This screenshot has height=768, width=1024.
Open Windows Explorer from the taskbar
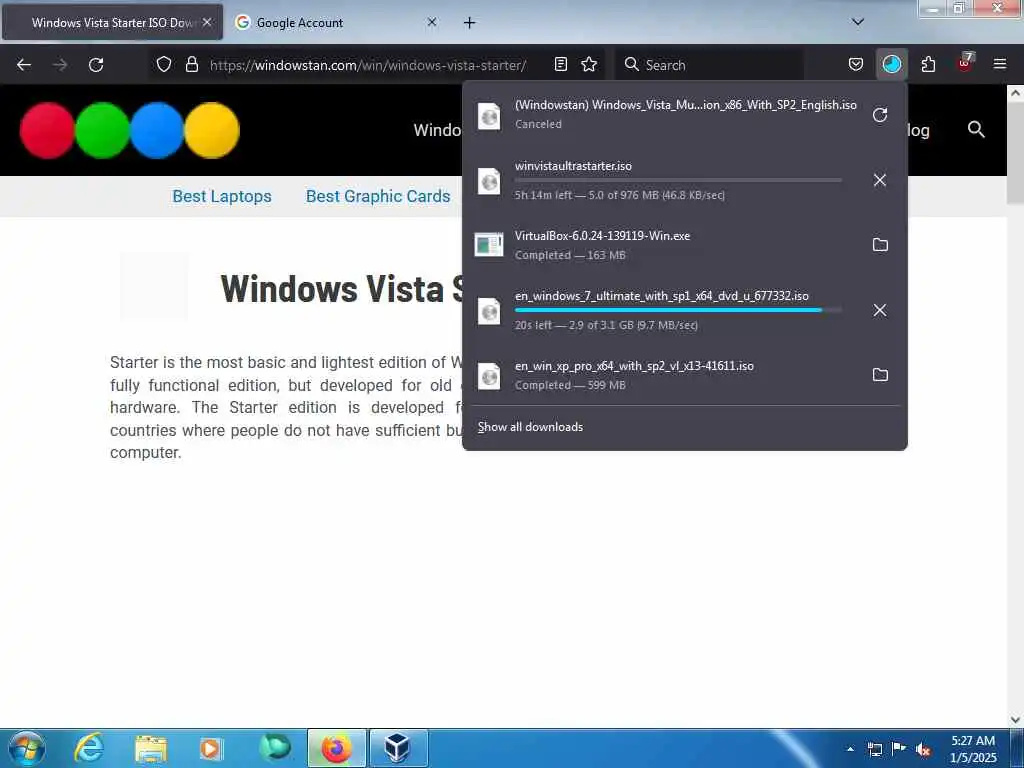151,748
